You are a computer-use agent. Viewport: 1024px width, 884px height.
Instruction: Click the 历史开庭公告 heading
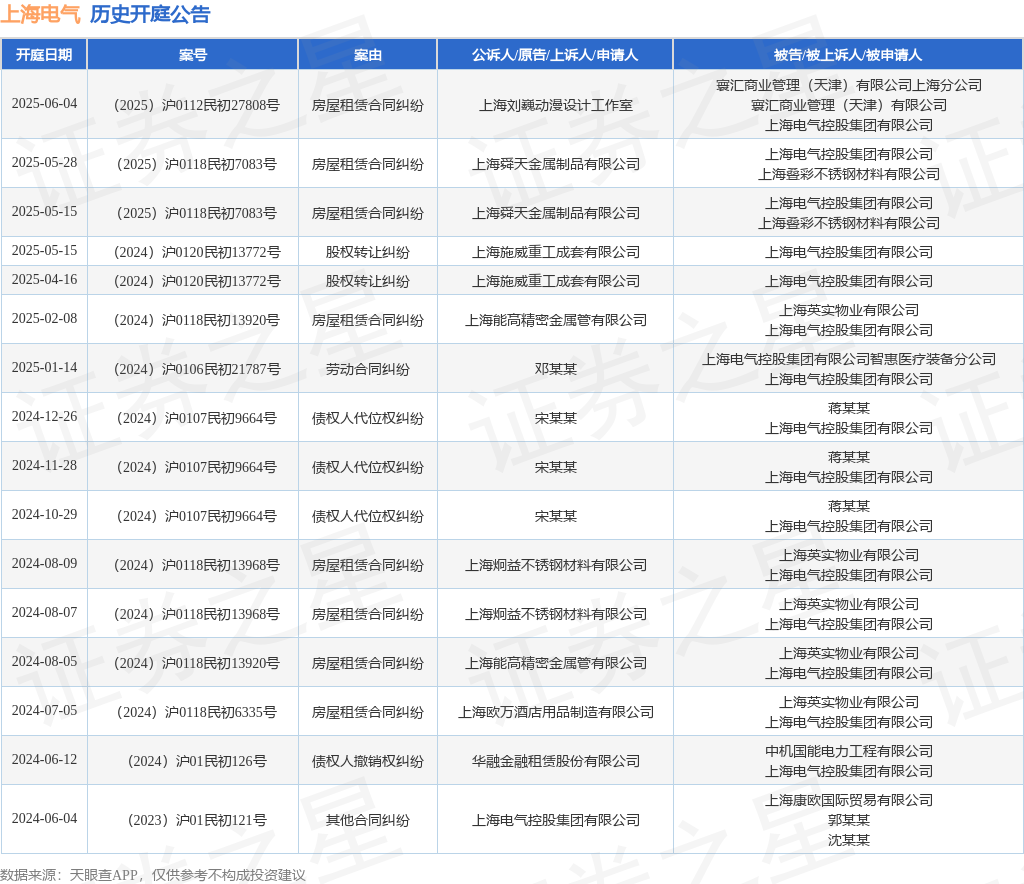coord(150,14)
